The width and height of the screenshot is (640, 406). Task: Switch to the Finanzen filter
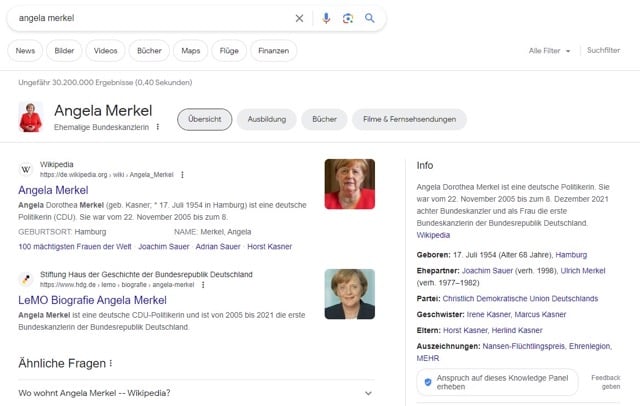tap(273, 51)
